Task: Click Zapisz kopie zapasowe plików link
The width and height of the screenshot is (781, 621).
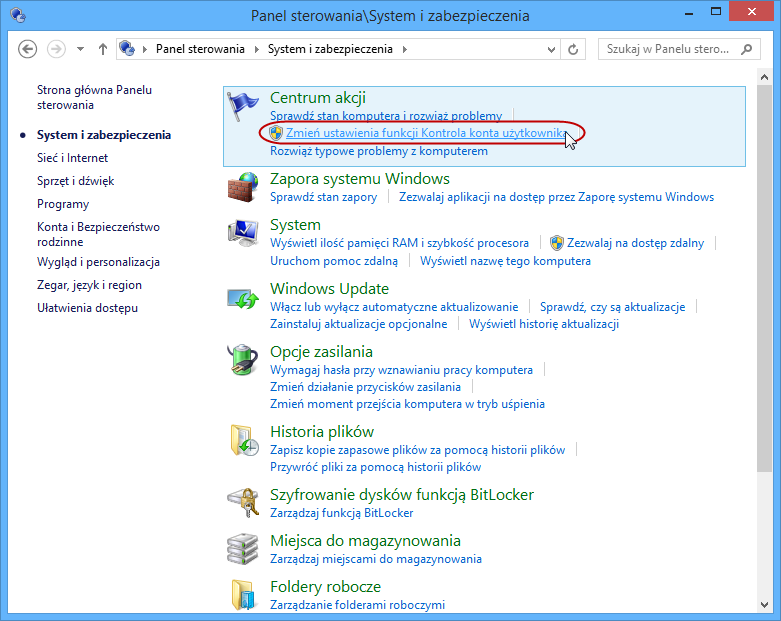Action: 417,450
